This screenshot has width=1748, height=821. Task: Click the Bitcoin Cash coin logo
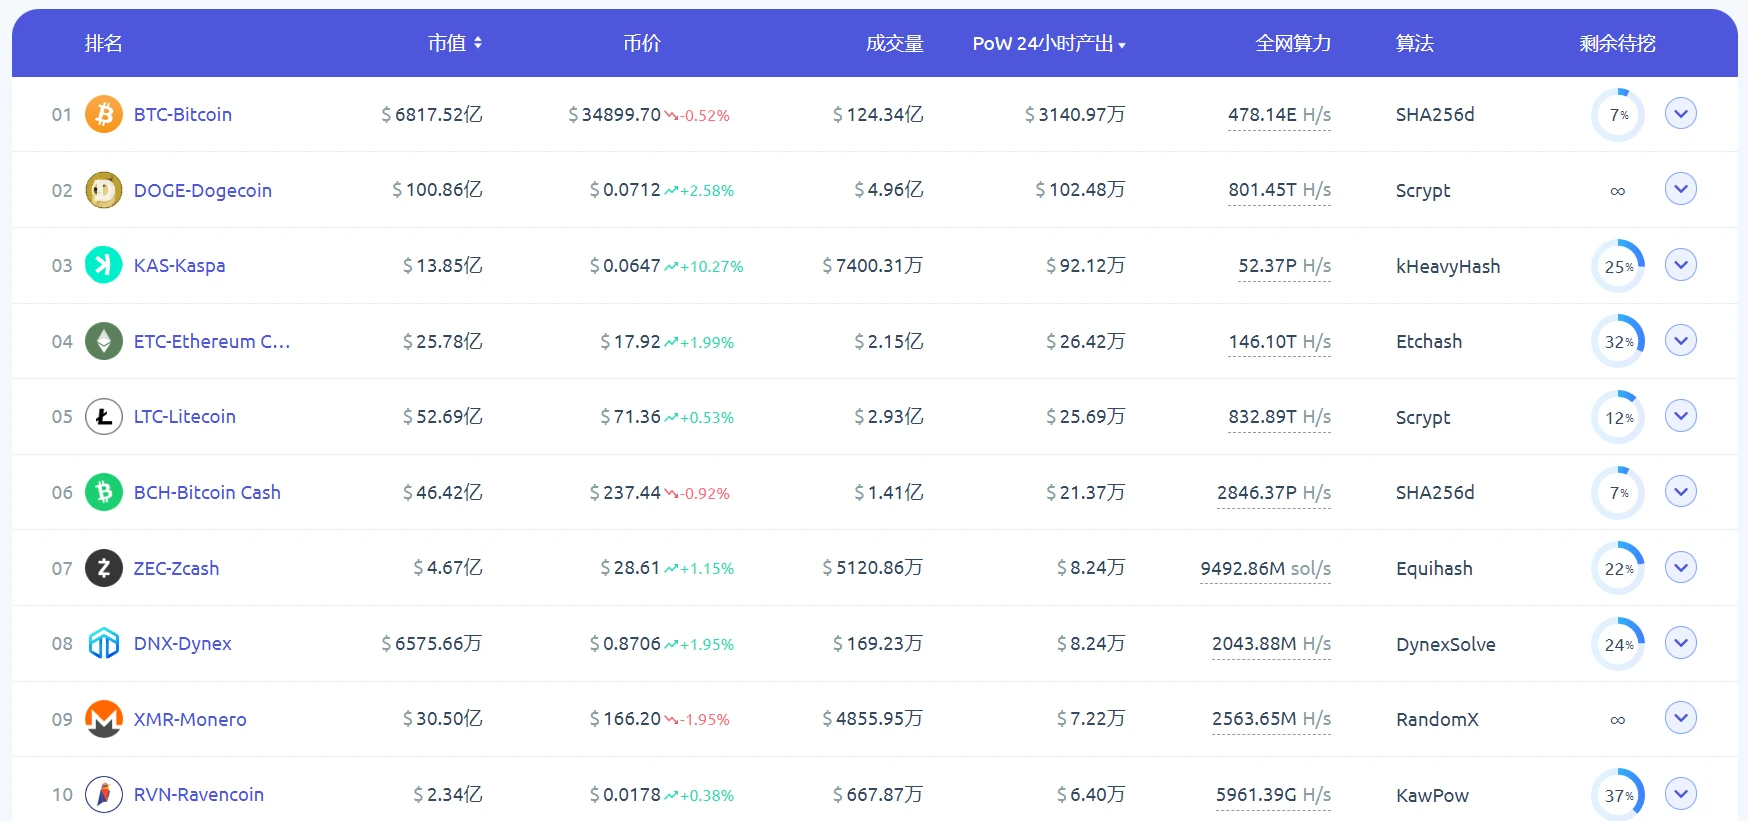[x=104, y=492]
